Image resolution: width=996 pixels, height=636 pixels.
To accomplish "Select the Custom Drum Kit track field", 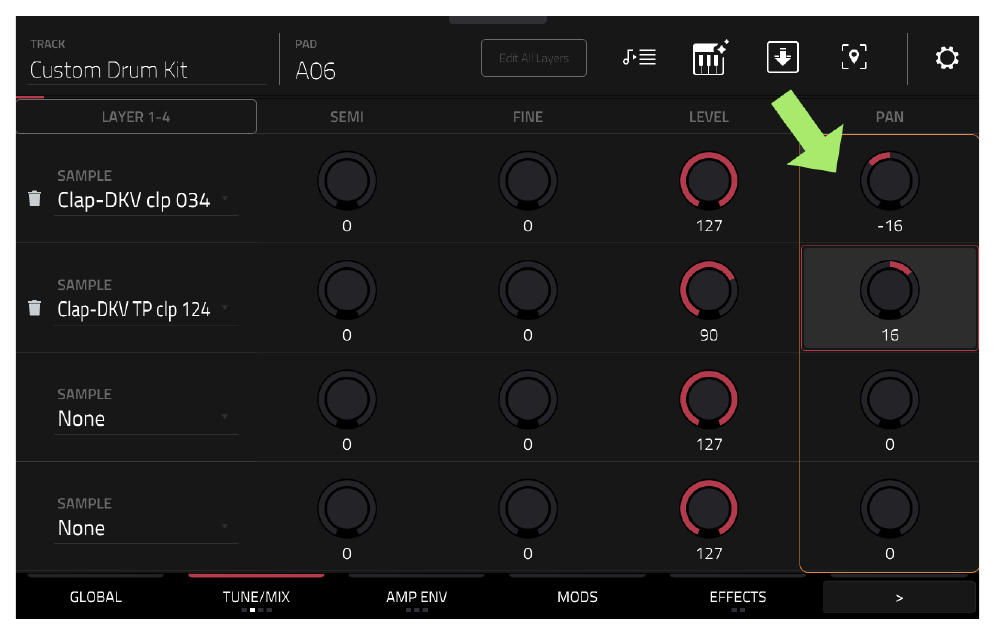I will point(147,69).
